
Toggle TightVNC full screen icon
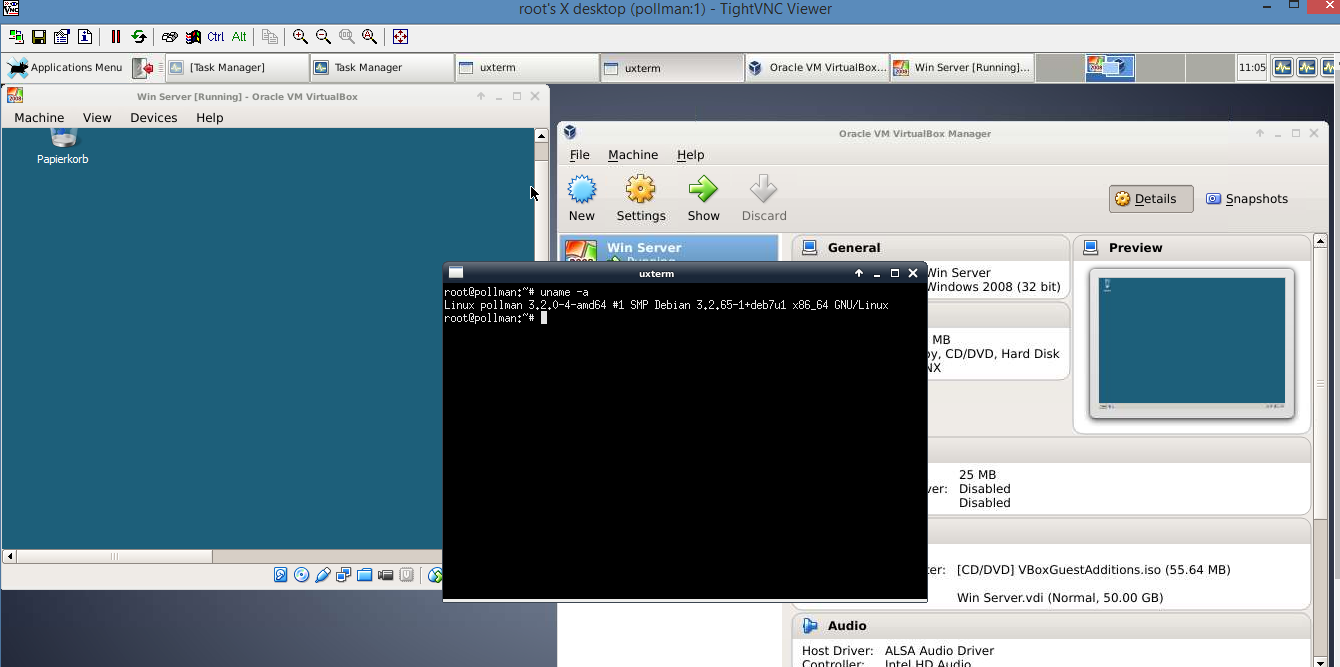[400, 37]
